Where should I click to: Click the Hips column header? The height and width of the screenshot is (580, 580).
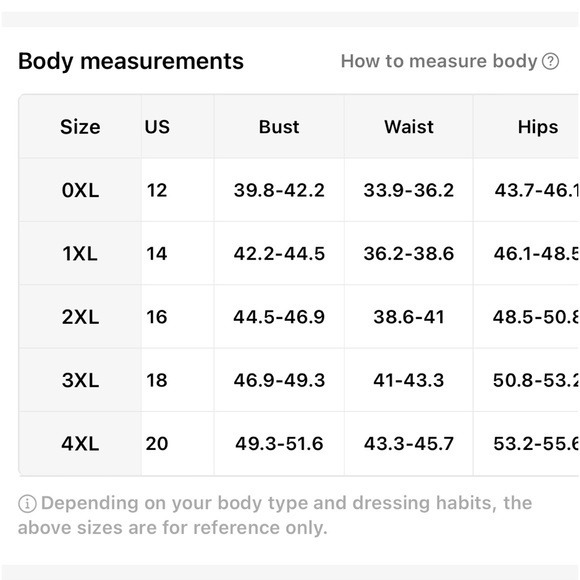[538, 127]
